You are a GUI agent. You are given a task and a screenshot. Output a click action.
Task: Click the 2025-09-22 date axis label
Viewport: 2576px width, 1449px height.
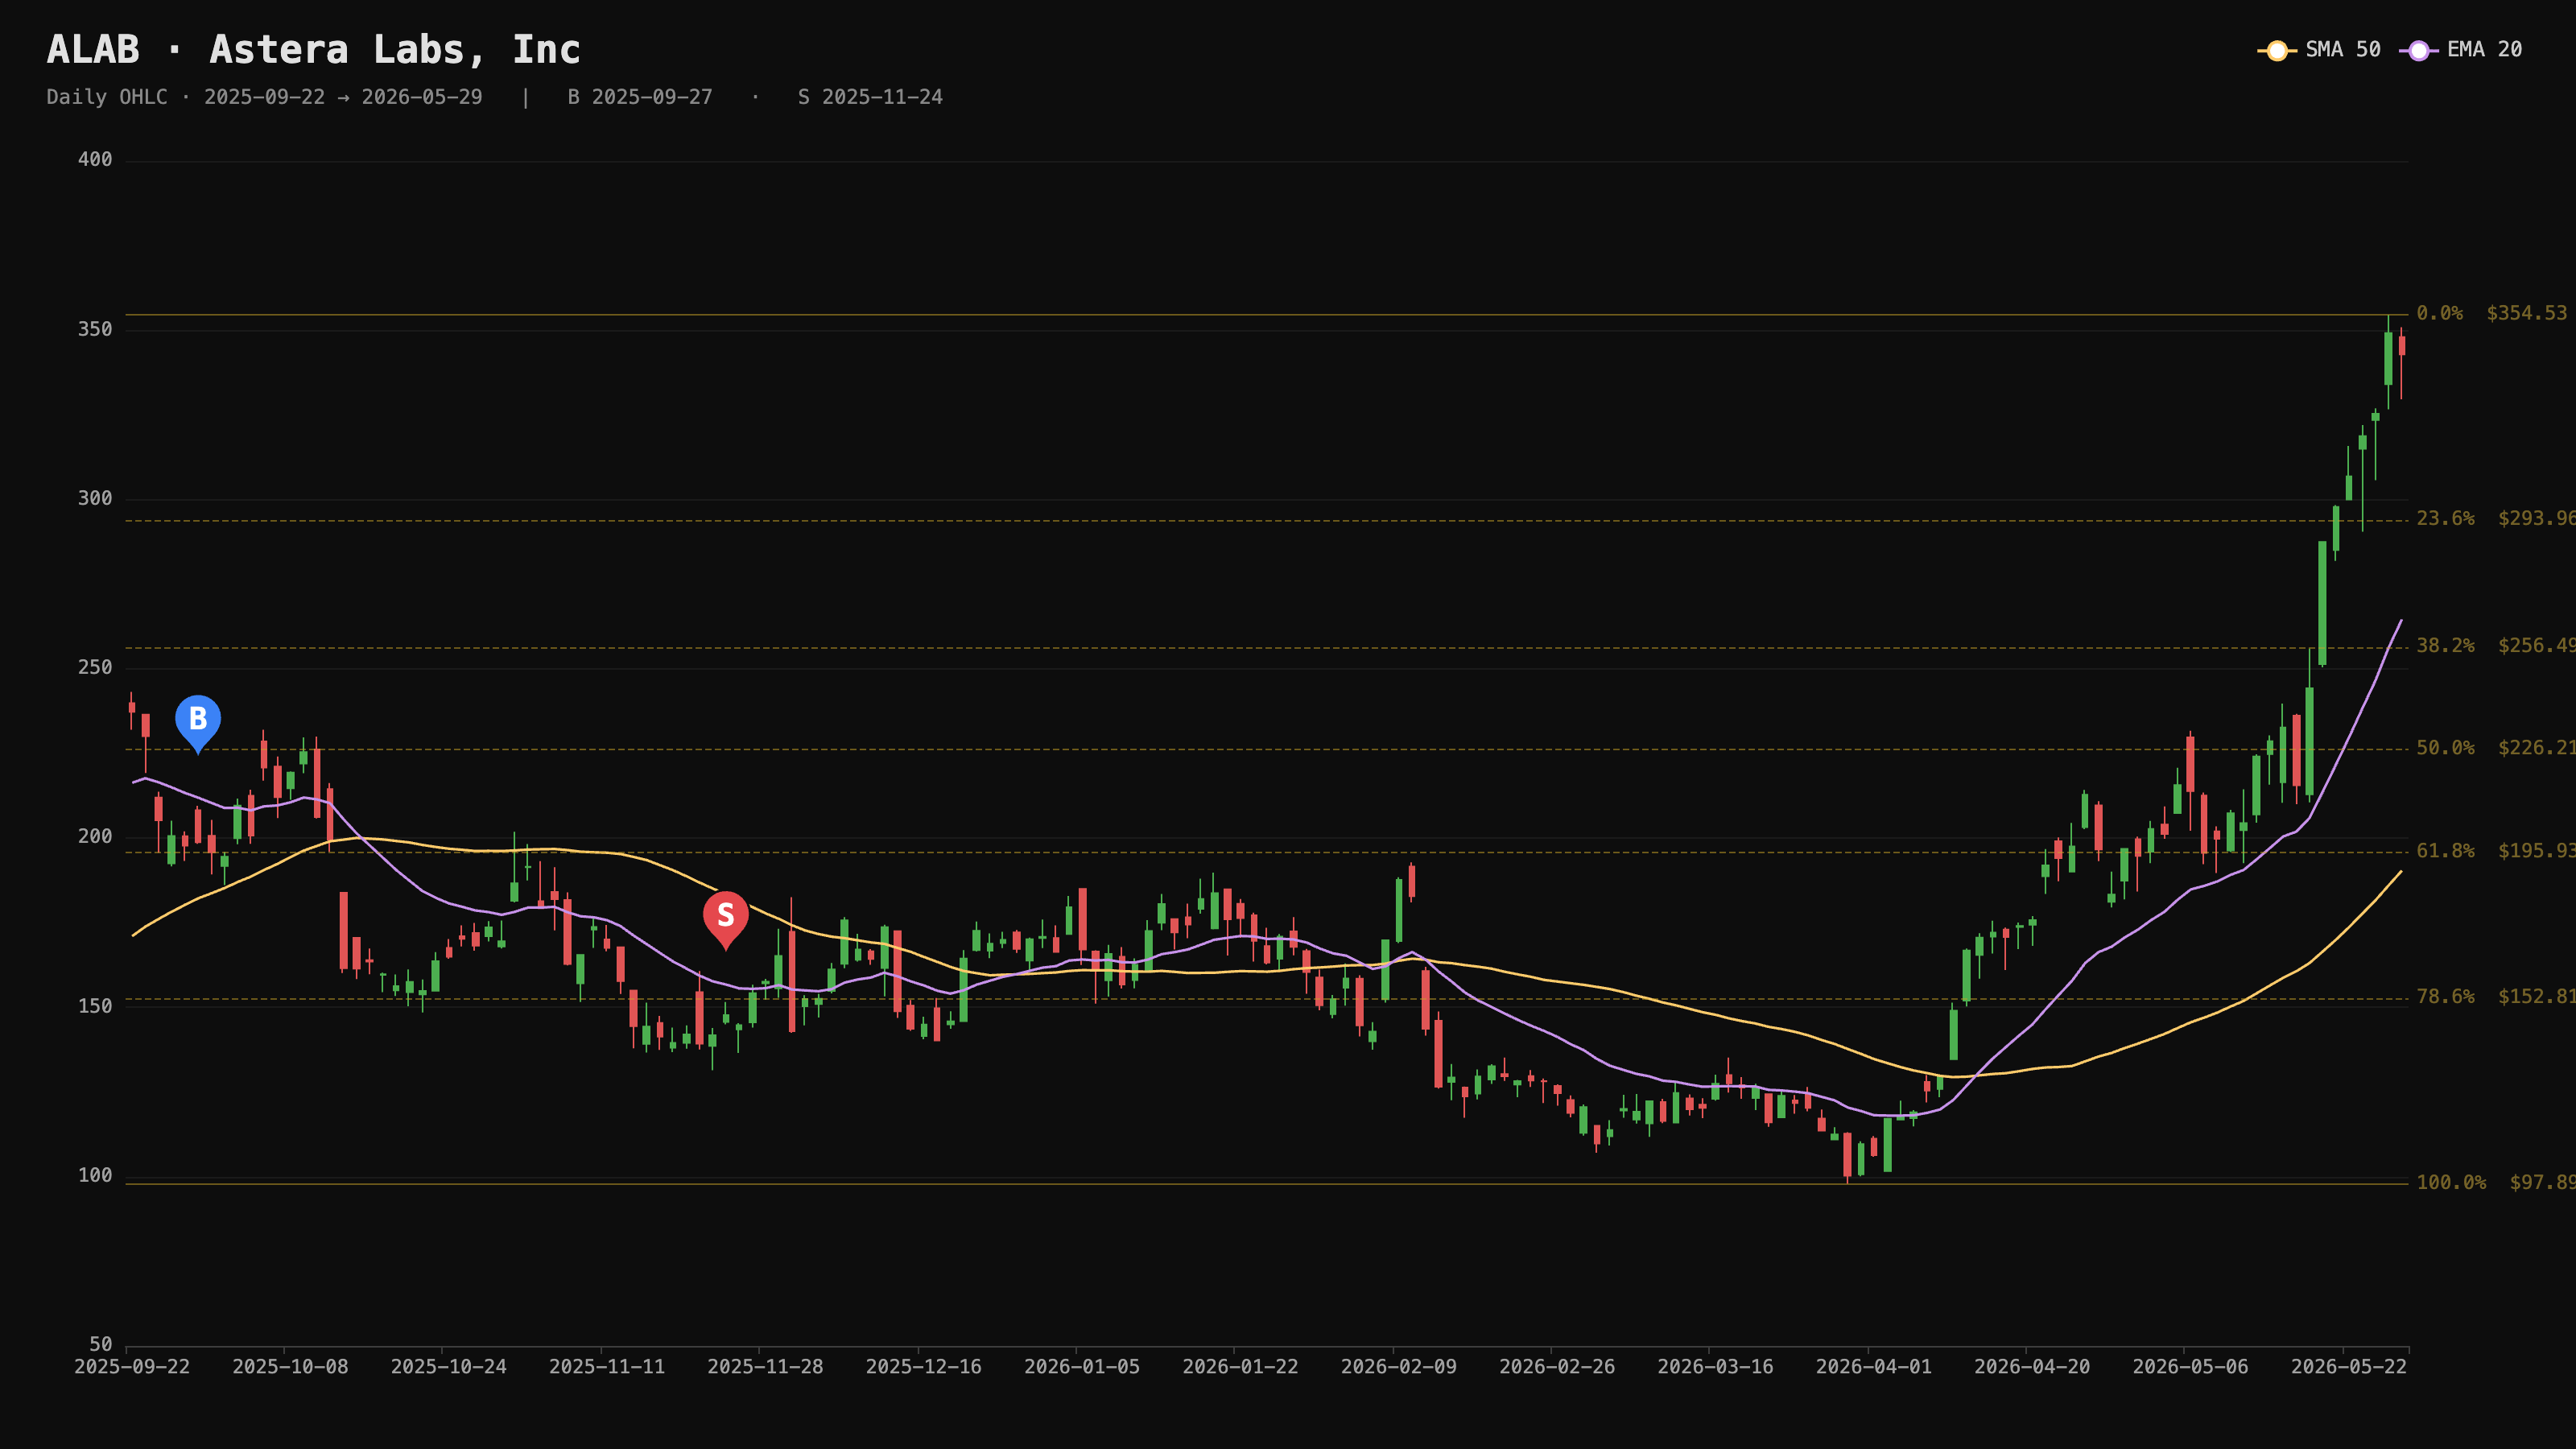click(x=132, y=1367)
